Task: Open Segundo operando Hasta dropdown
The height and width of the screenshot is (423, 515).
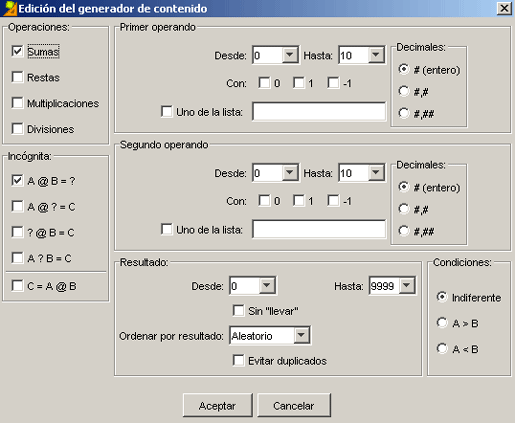Action: point(376,173)
